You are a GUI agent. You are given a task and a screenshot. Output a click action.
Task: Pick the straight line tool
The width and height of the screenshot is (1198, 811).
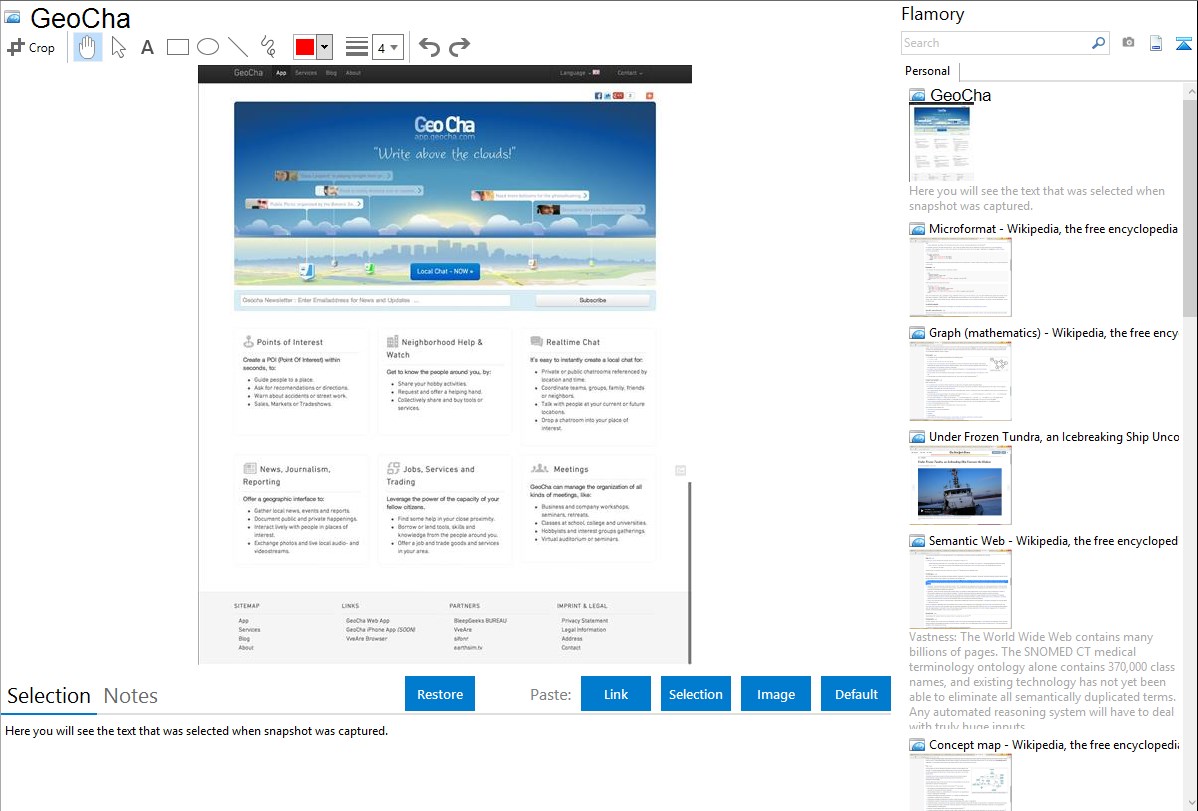point(238,47)
